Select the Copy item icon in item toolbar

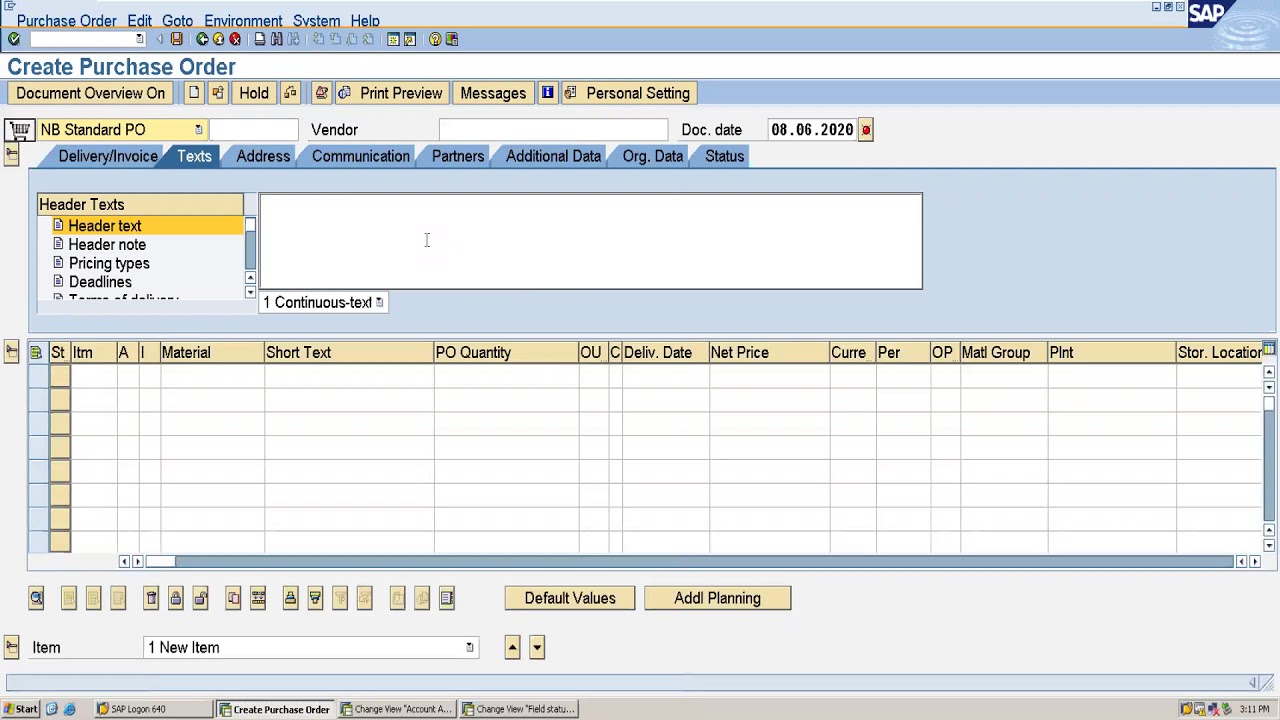pos(231,598)
